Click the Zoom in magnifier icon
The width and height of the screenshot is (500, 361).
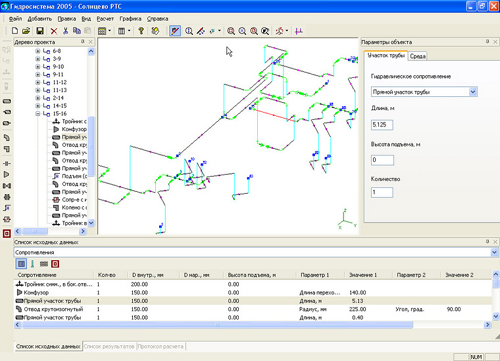click(x=231, y=31)
